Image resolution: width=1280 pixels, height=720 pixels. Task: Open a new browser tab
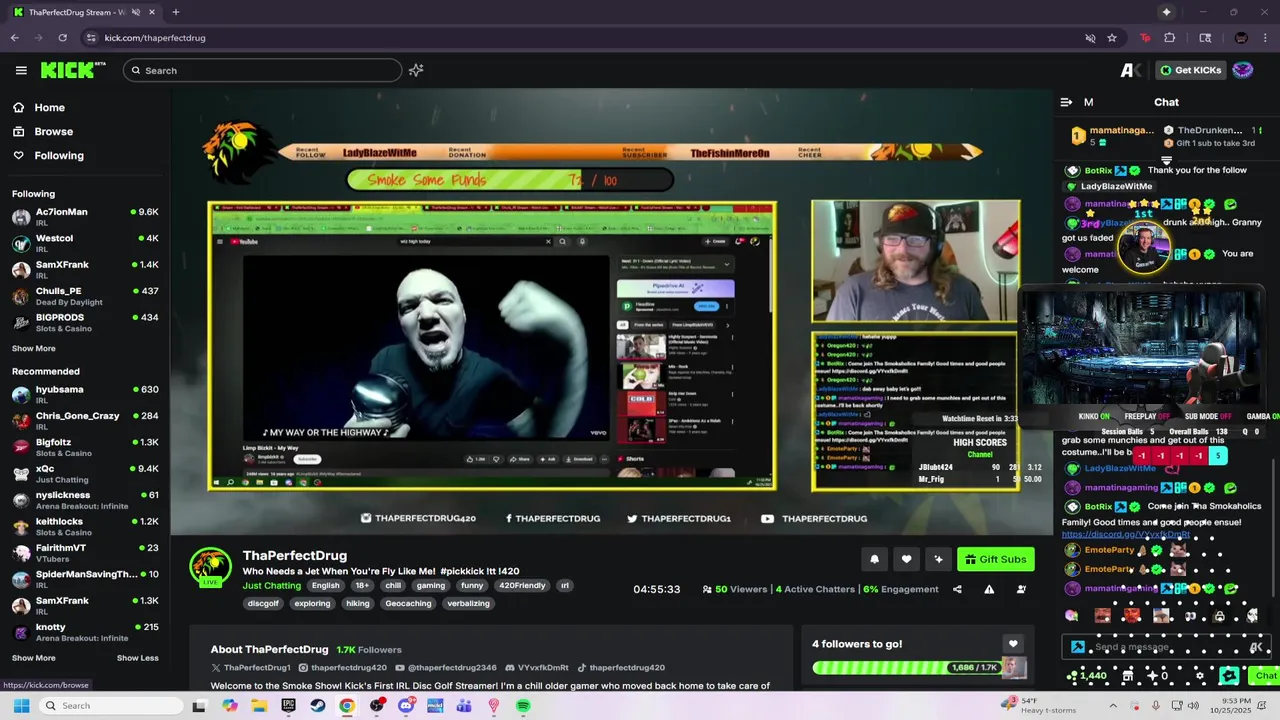point(175,12)
